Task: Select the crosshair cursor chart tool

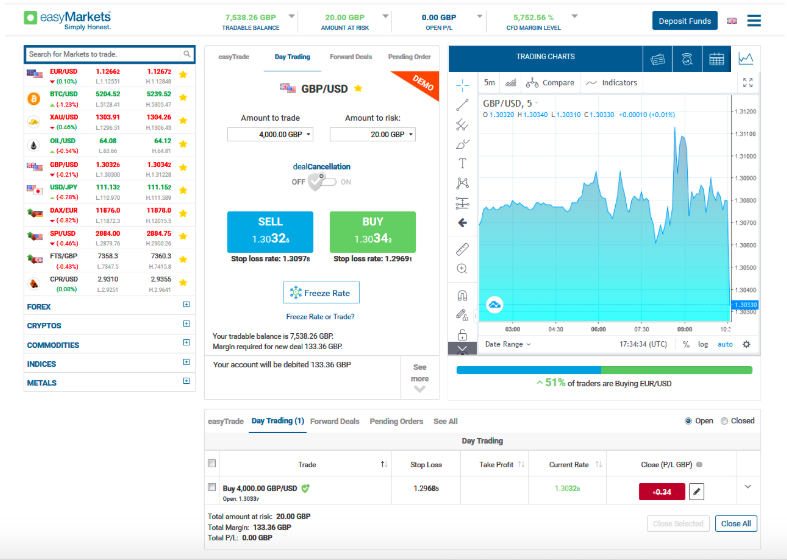Action: (462, 85)
